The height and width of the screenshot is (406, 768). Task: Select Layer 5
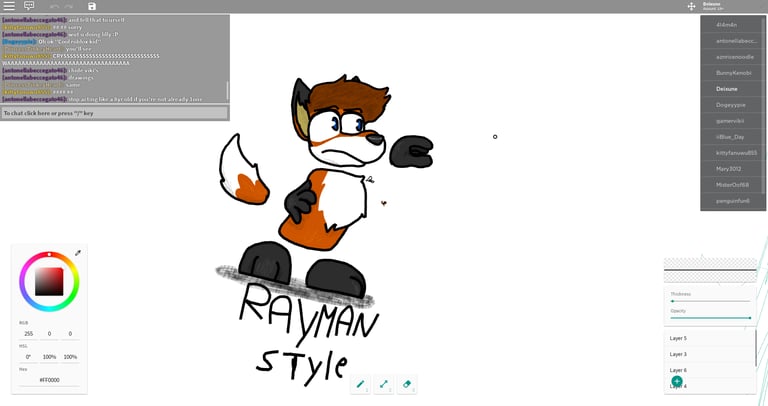click(710, 338)
